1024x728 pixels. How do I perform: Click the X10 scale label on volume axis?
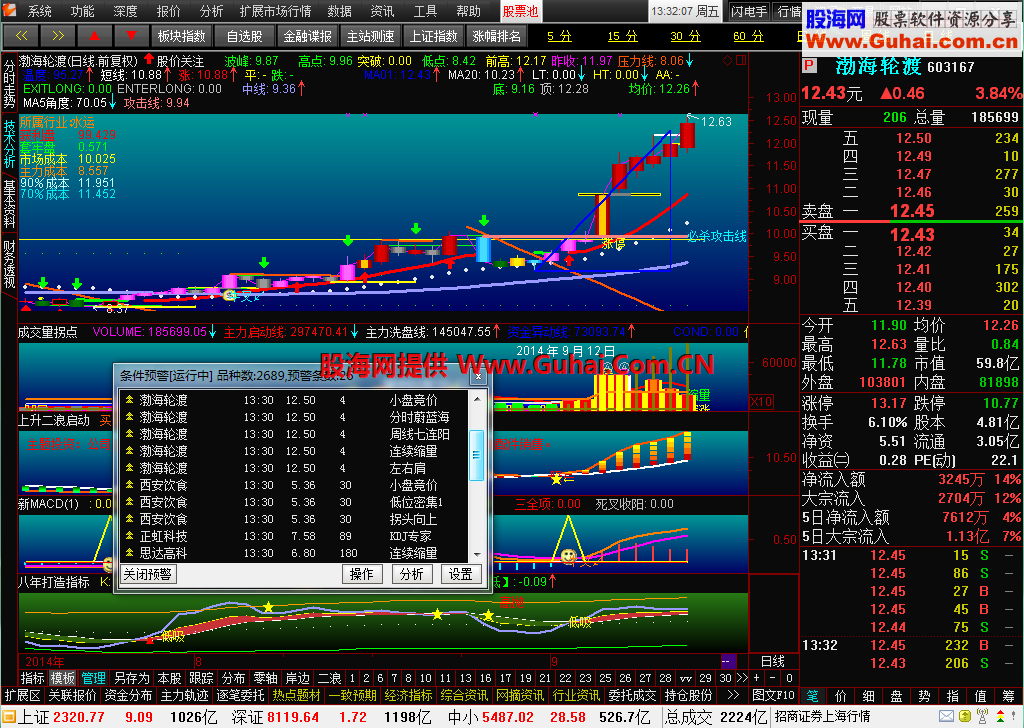point(761,402)
